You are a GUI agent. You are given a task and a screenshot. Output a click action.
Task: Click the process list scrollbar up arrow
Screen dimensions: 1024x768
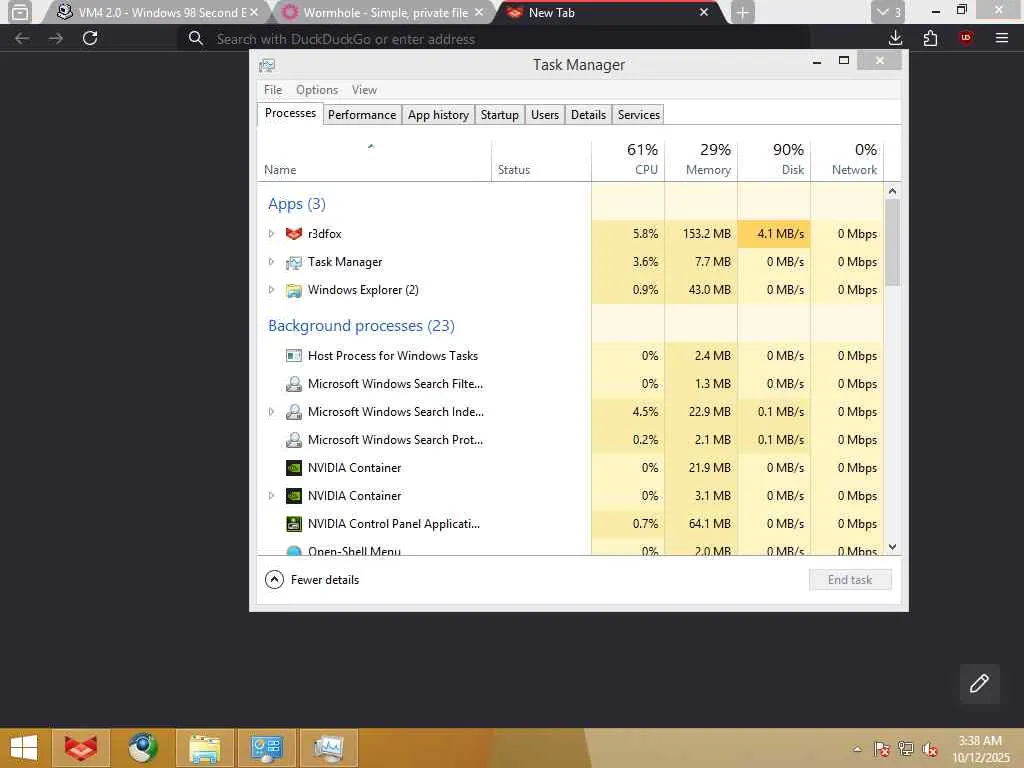pos(892,191)
